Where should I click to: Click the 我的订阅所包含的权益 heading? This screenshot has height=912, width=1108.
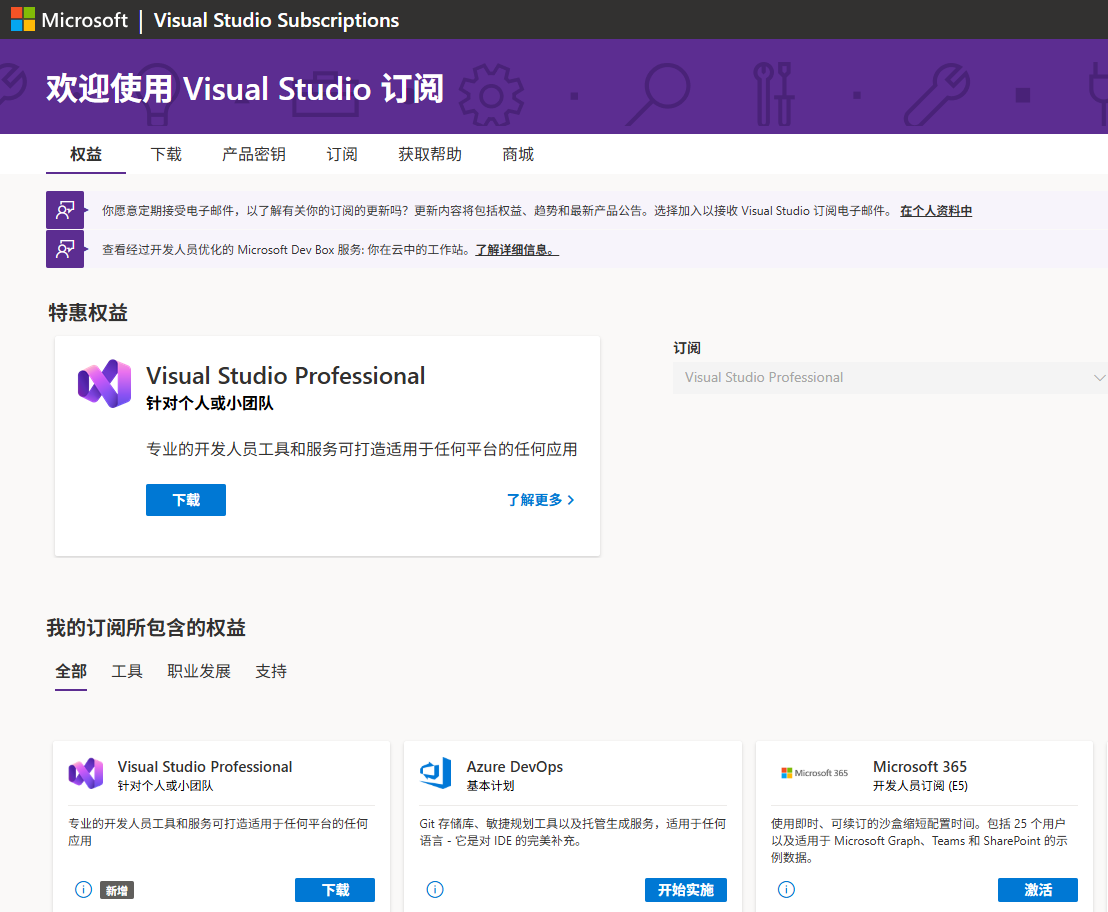pyautogui.click(x=146, y=627)
